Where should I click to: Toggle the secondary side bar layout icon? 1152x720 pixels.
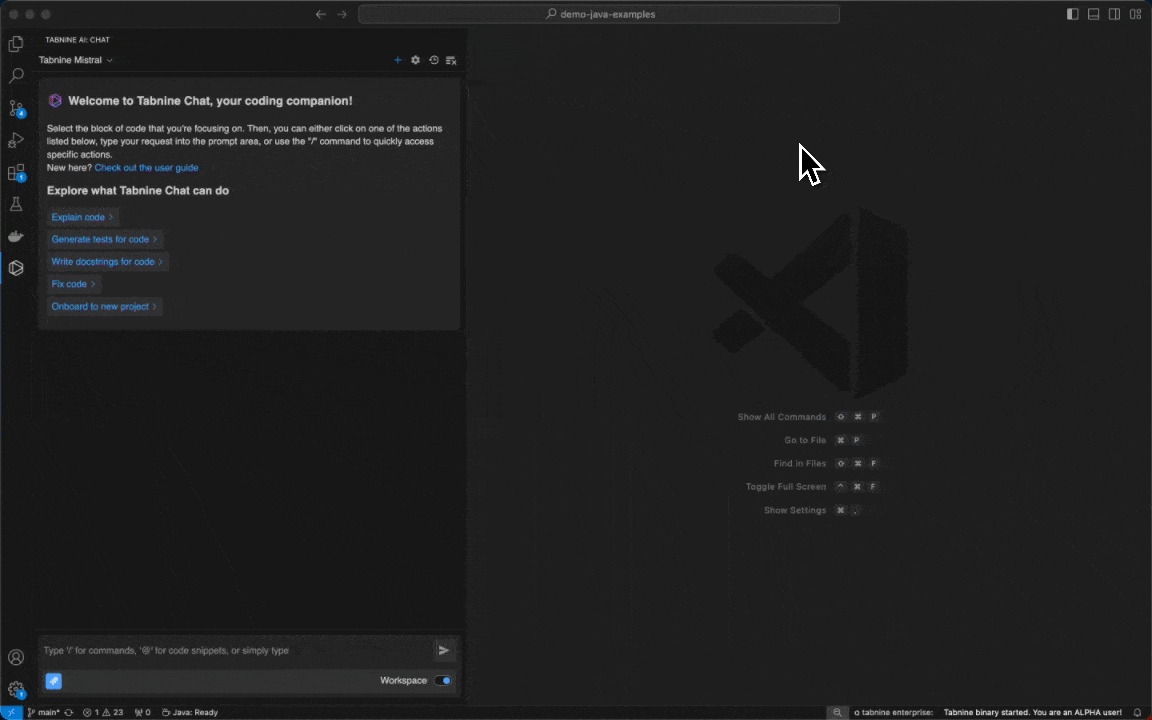pyautogui.click(x=1115, y=14)
